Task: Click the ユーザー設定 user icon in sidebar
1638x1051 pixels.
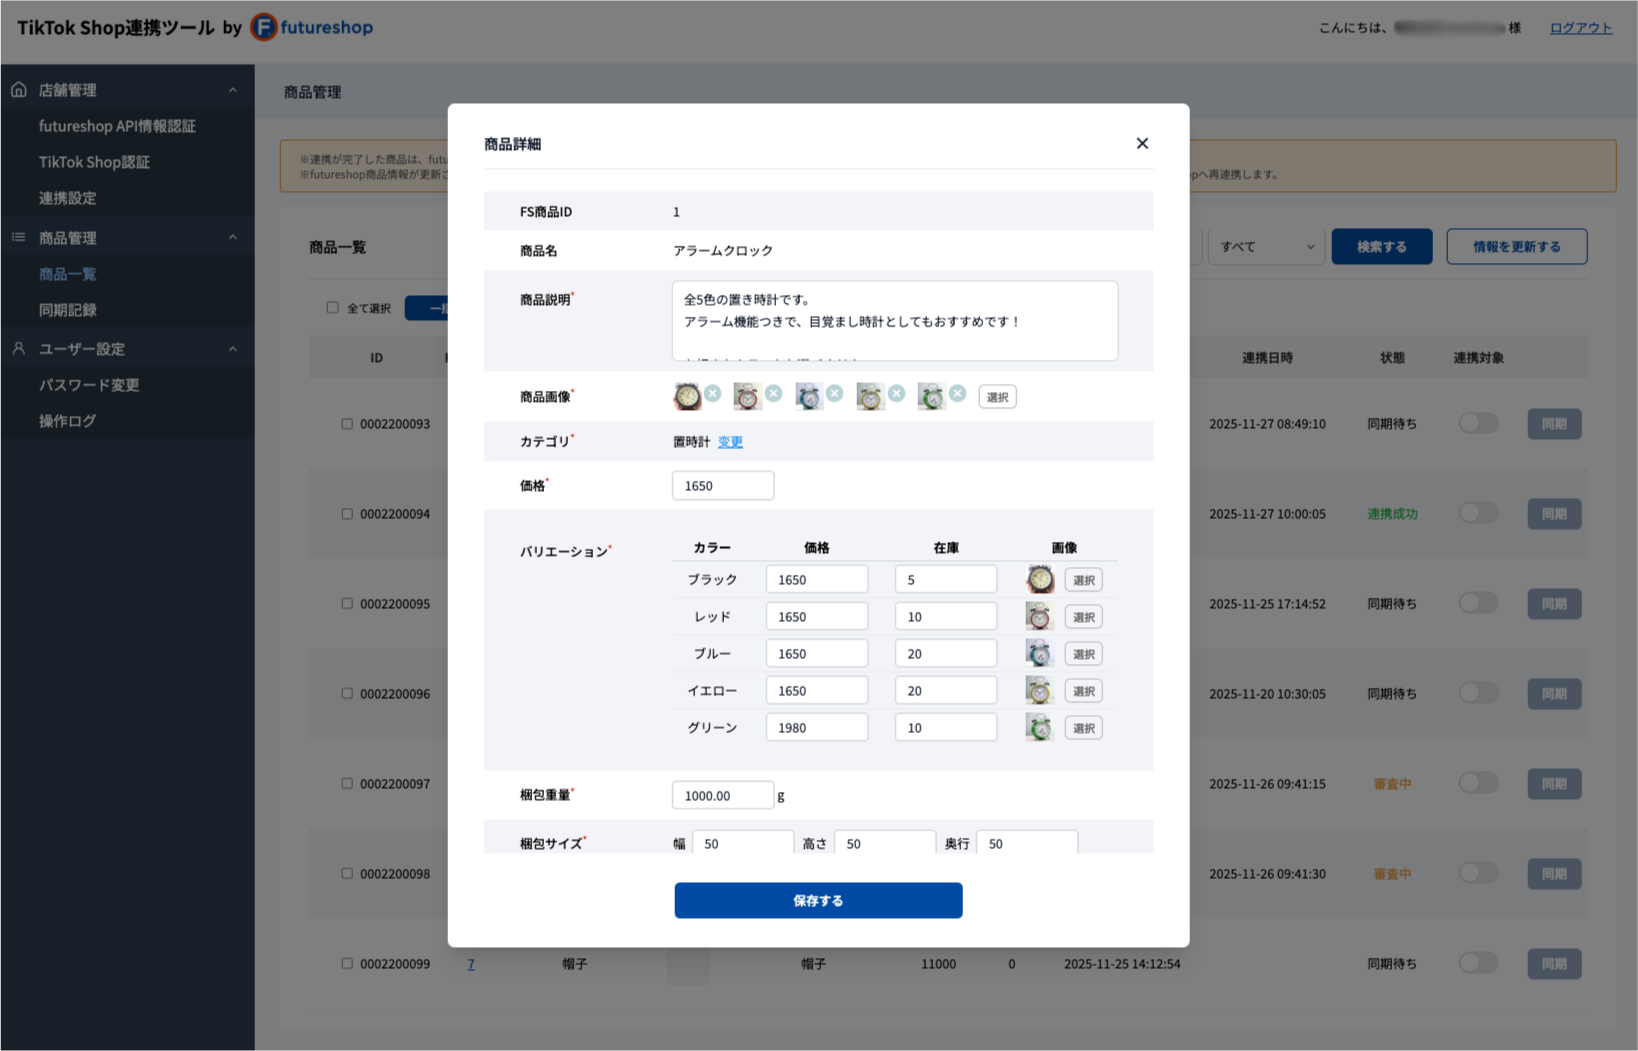Action: (x=19, y=349)
